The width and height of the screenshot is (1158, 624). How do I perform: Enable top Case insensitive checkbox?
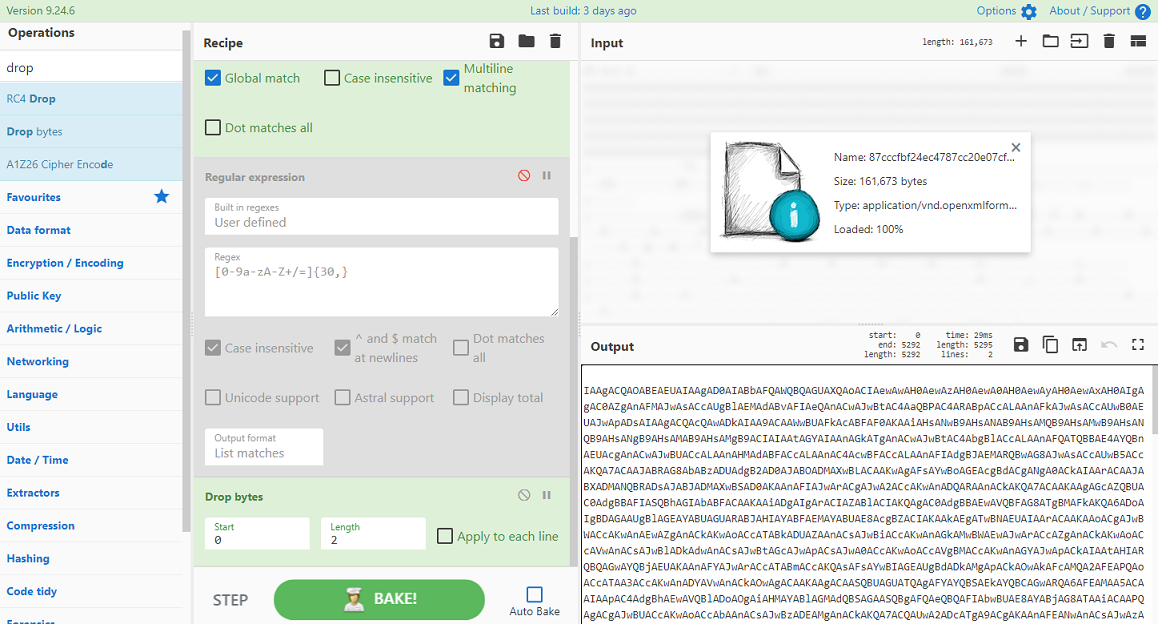tap(332, 78)
